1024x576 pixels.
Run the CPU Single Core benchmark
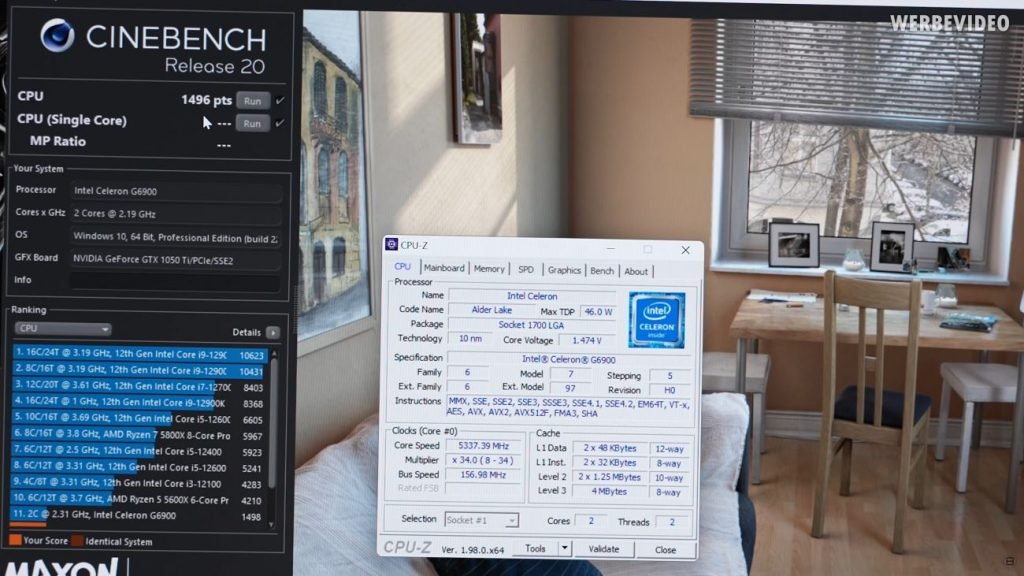pyautogui.click(x=253, y=123)
